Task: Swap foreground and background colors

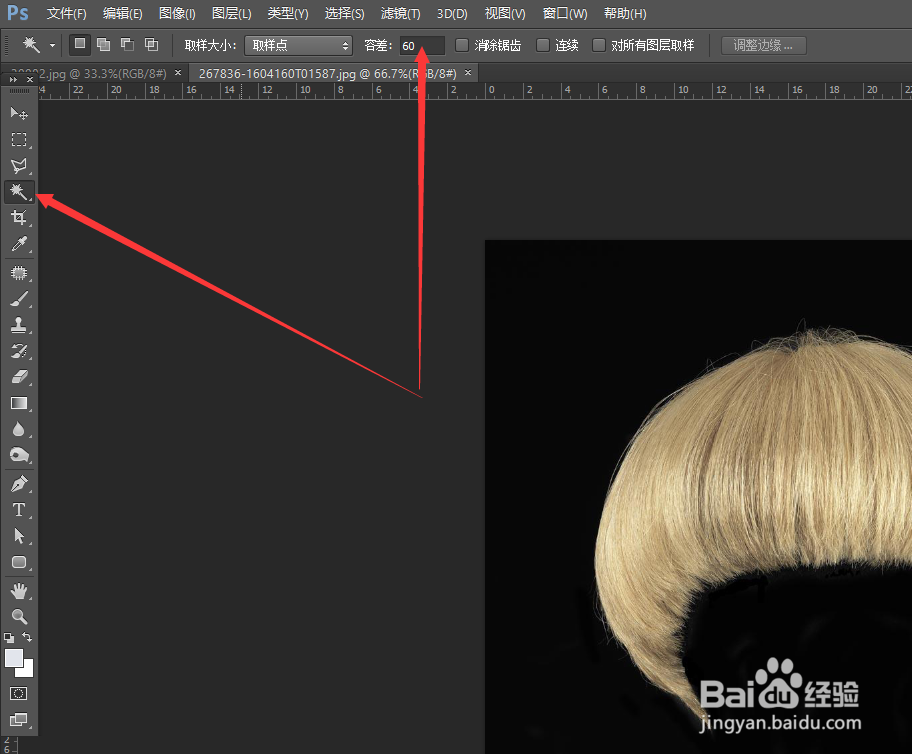Action: pyautogui.click(x=27, y=637)
